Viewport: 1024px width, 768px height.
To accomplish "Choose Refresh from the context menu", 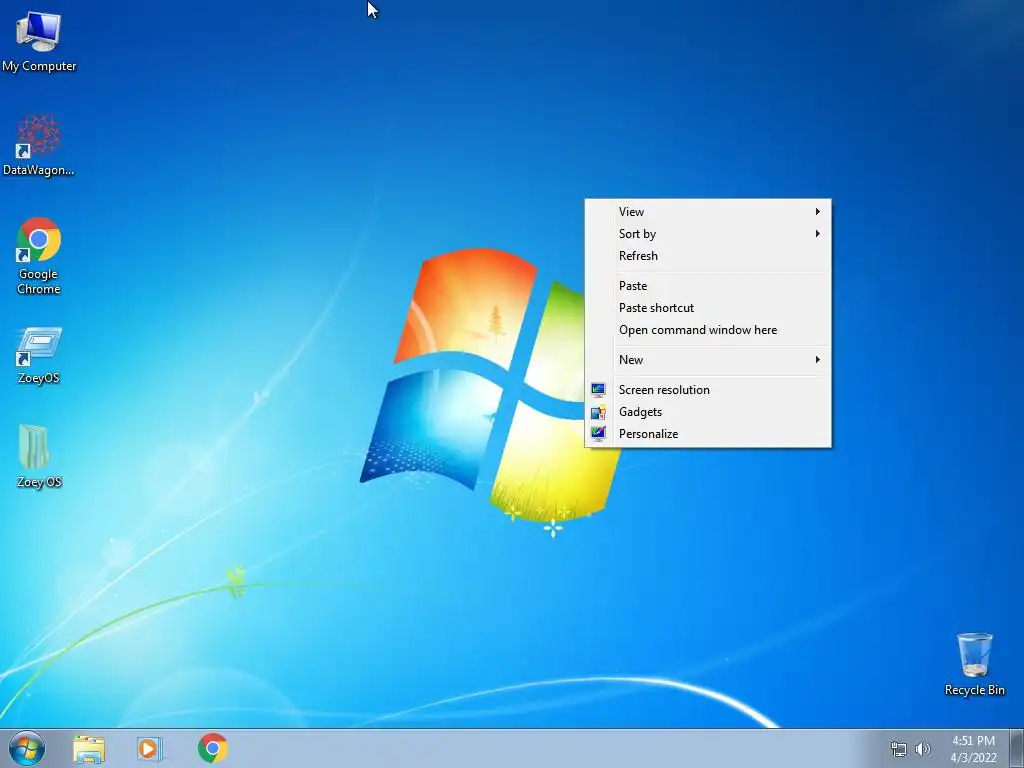I will (x=708, y=256).
